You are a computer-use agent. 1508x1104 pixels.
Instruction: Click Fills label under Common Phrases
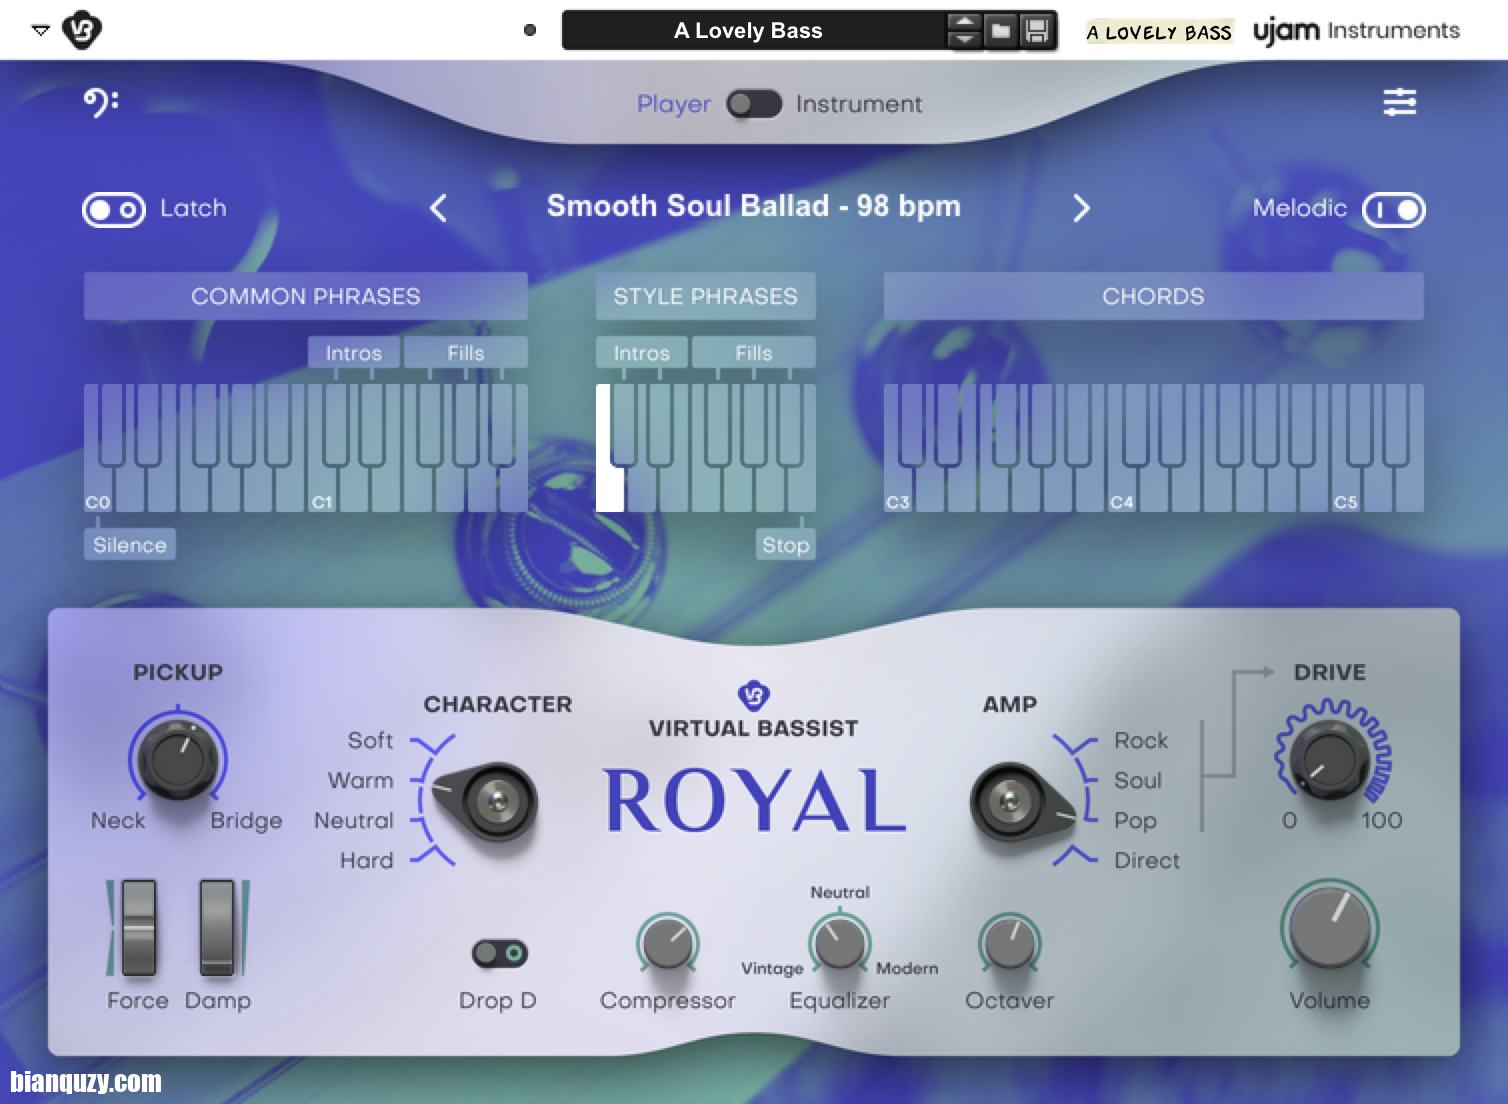(x=466, y=353)
